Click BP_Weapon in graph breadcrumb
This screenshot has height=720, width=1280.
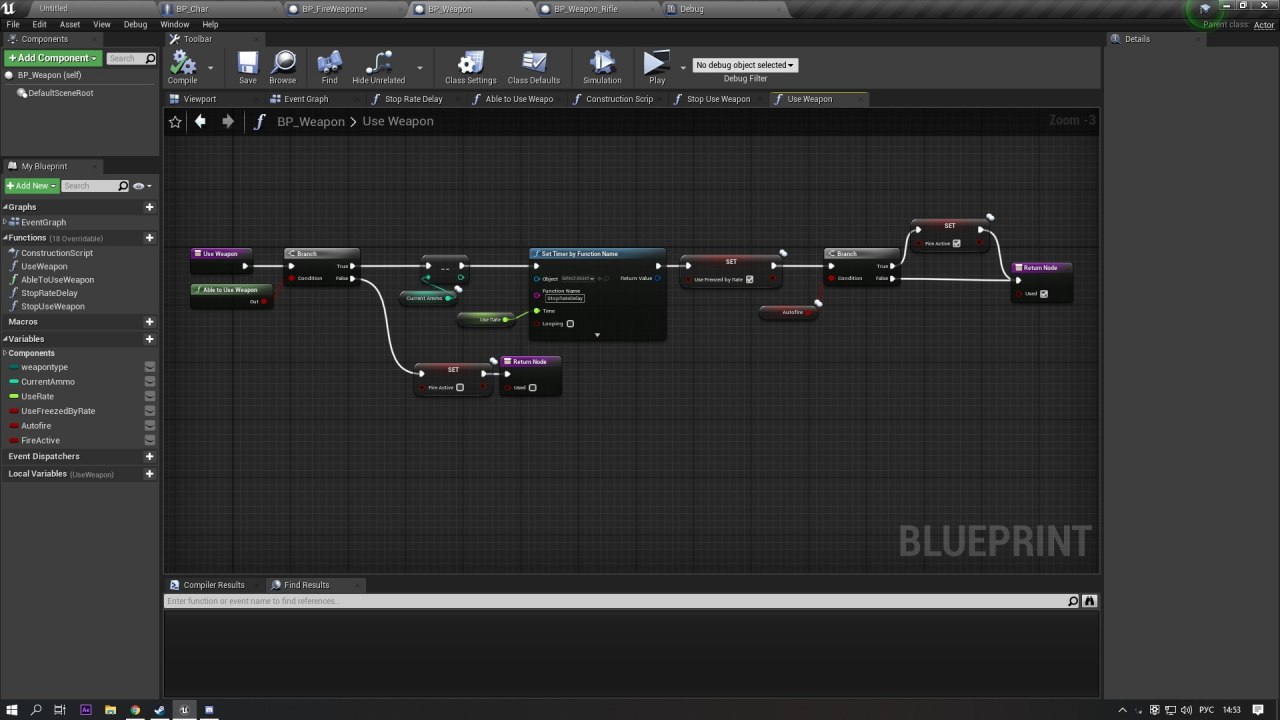[311, 121]
